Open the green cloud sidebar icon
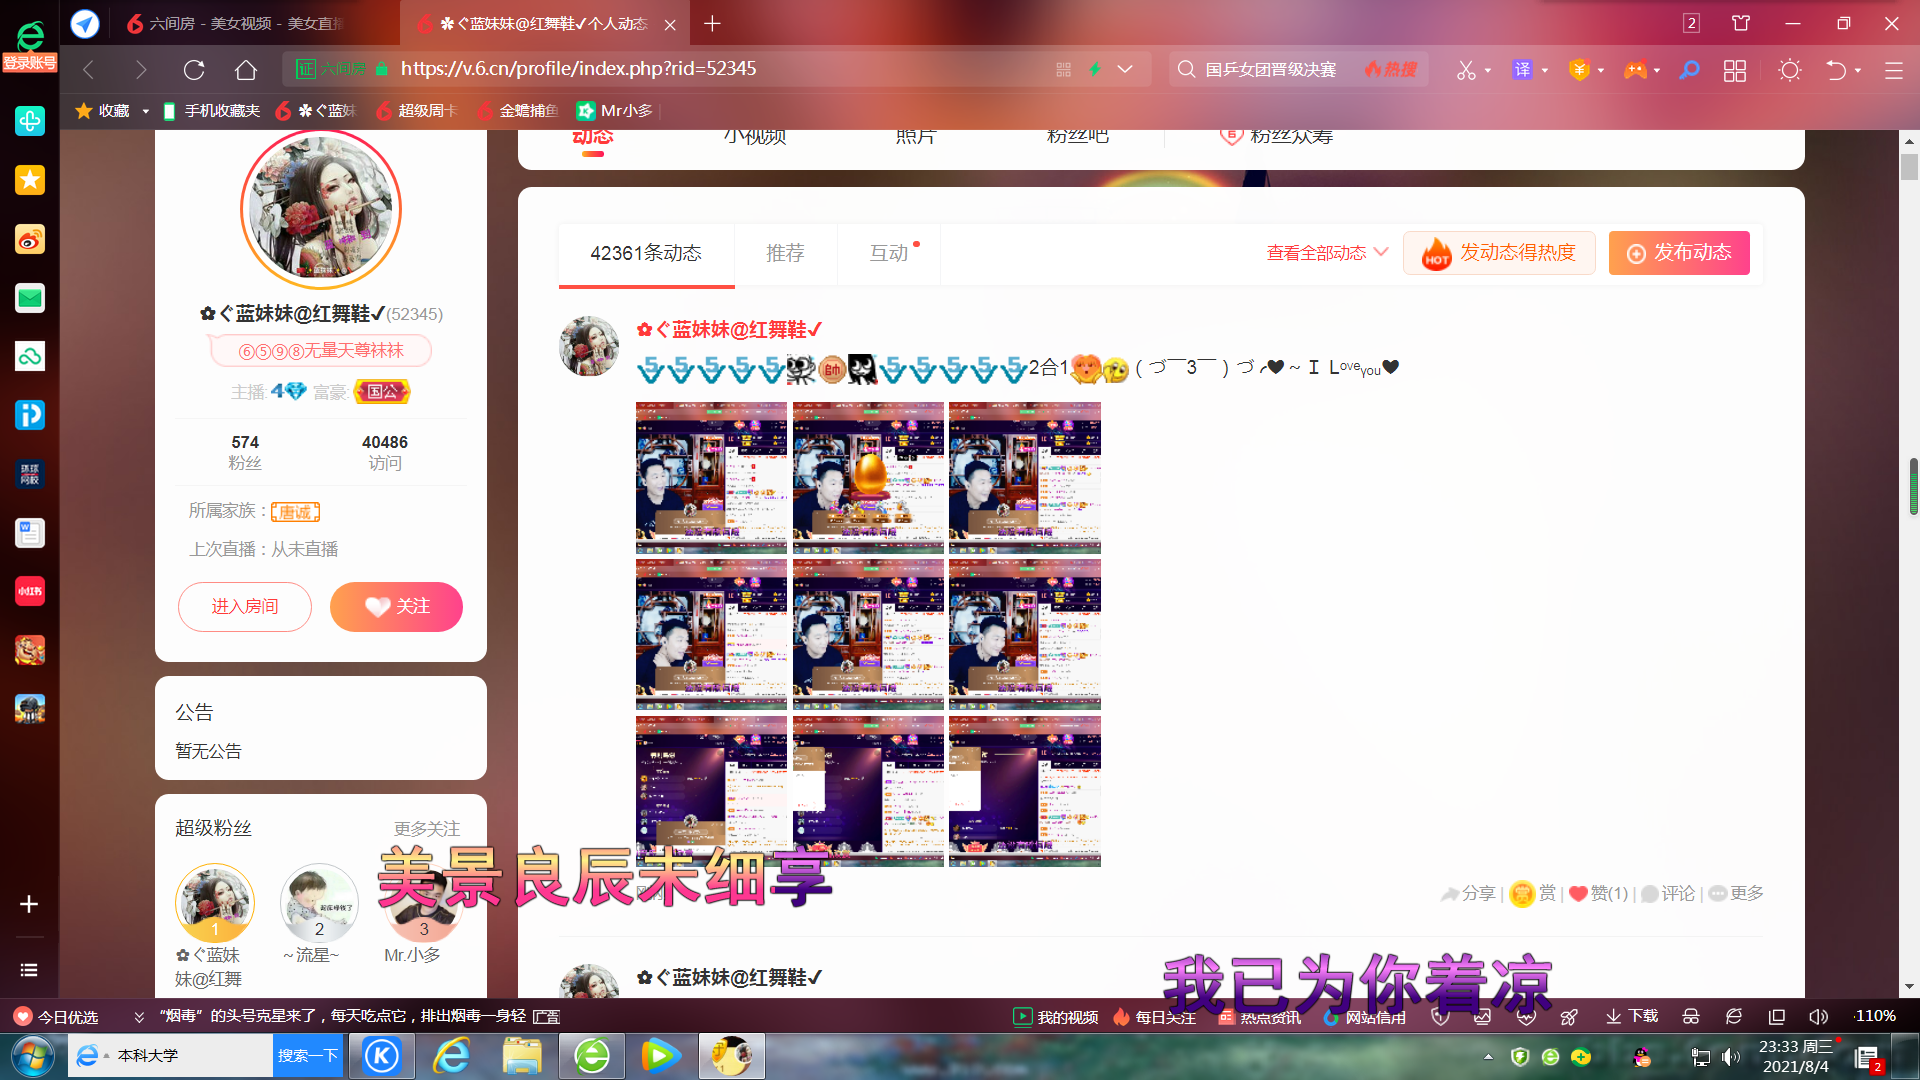The image size is (1920, 1080). [x=30, y=356]
